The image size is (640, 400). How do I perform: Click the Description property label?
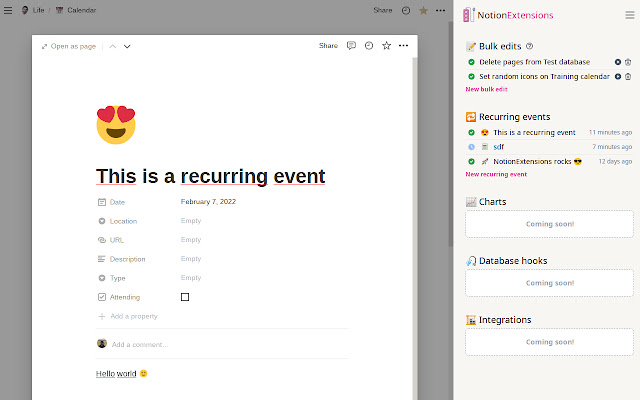click(x=127, y=259)
